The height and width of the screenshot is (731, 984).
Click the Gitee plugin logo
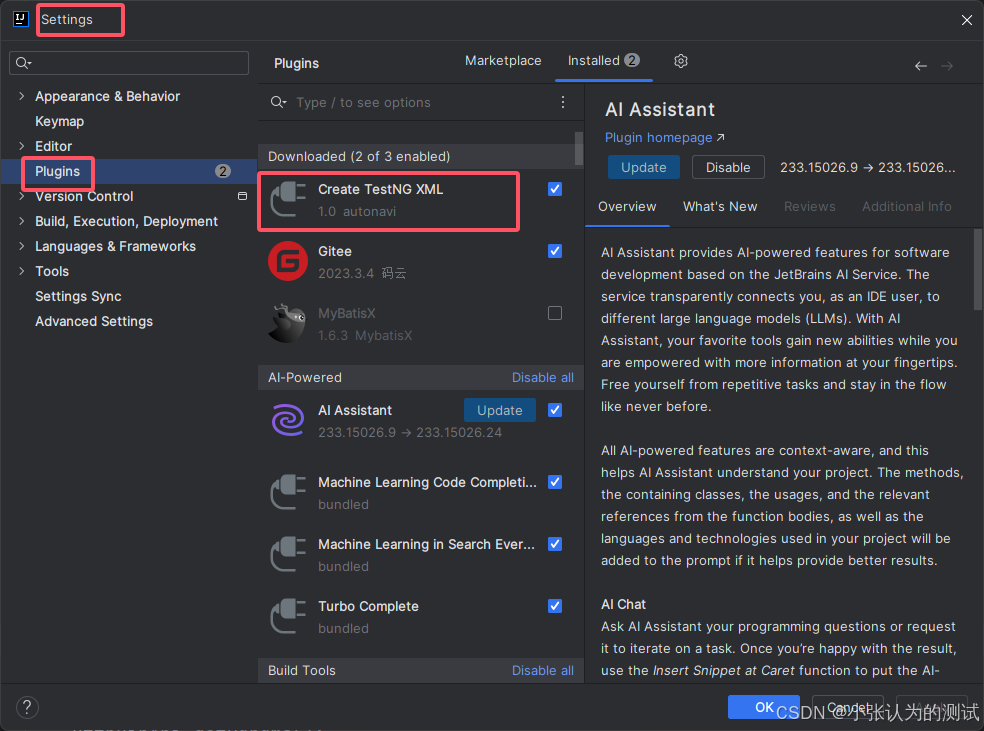tap(288, 261)
